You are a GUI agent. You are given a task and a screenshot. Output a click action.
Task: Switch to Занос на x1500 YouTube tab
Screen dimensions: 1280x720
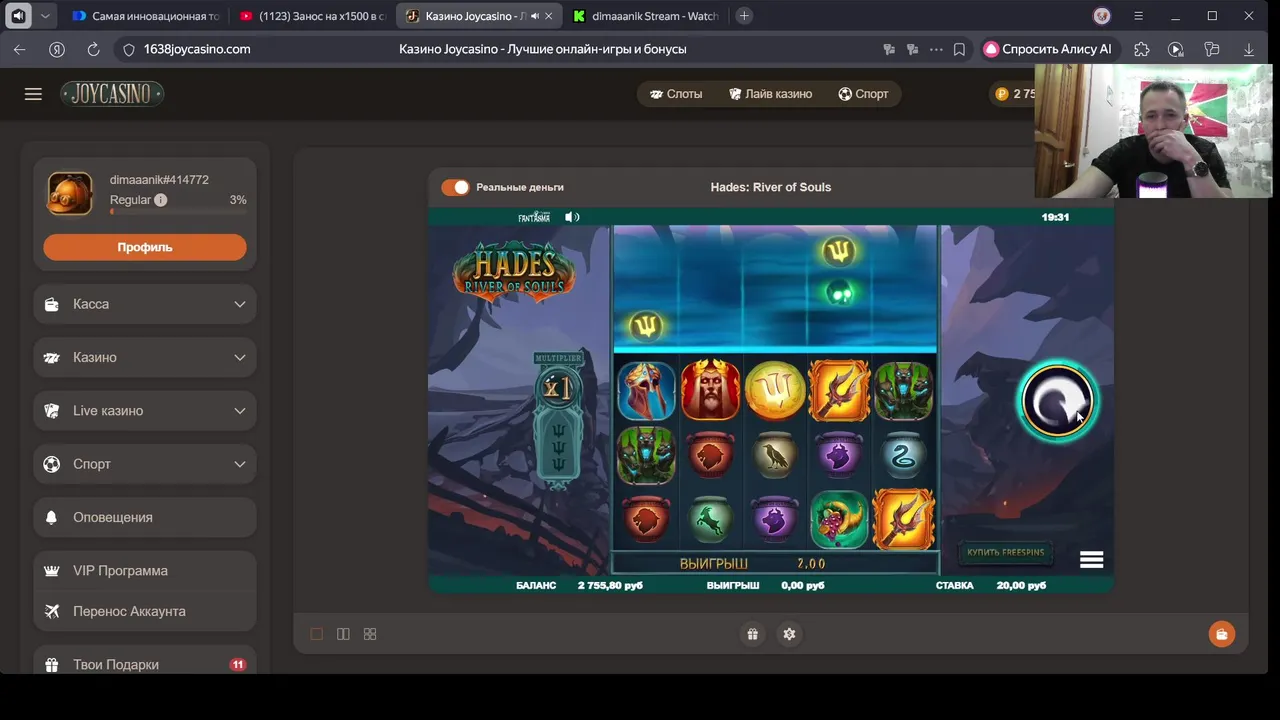tap(313, 16)
